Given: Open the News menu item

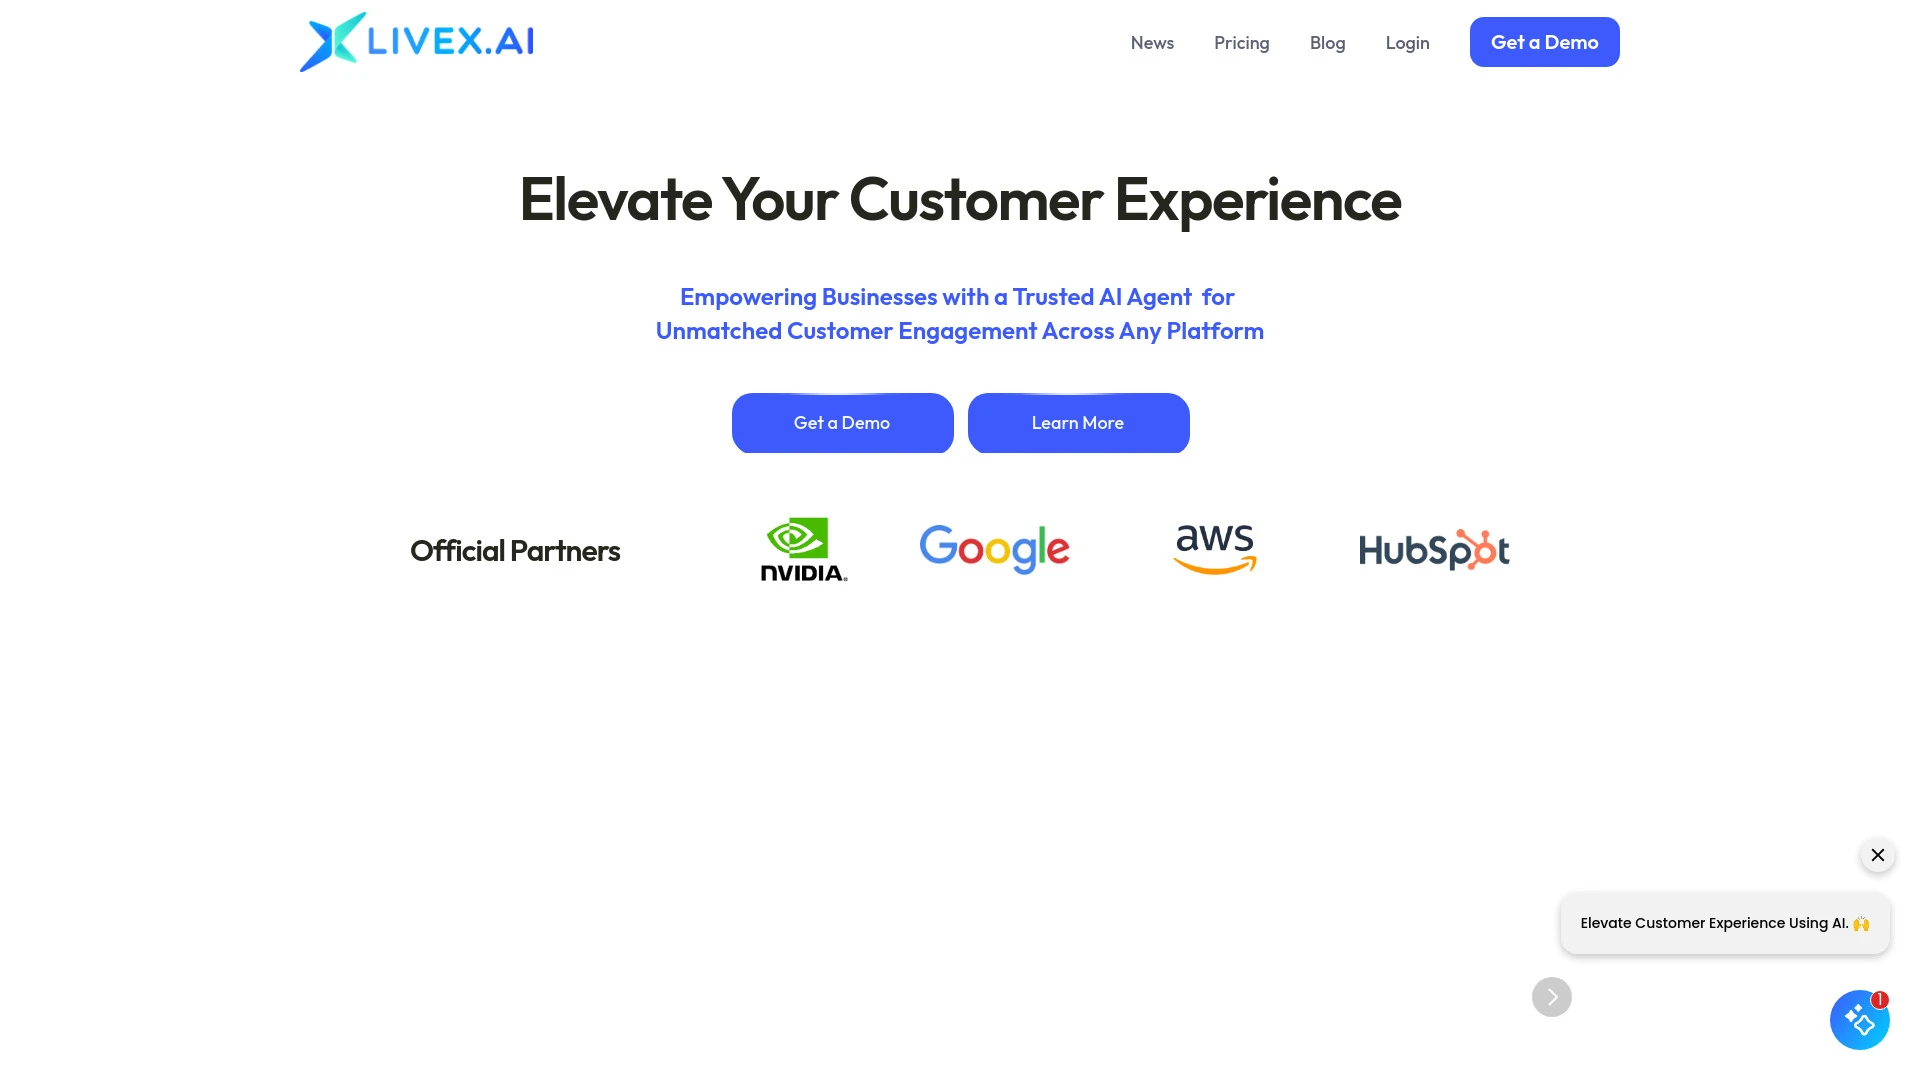Looking at the screenshot, I should pyautogui.click(x=1151, y=42).
